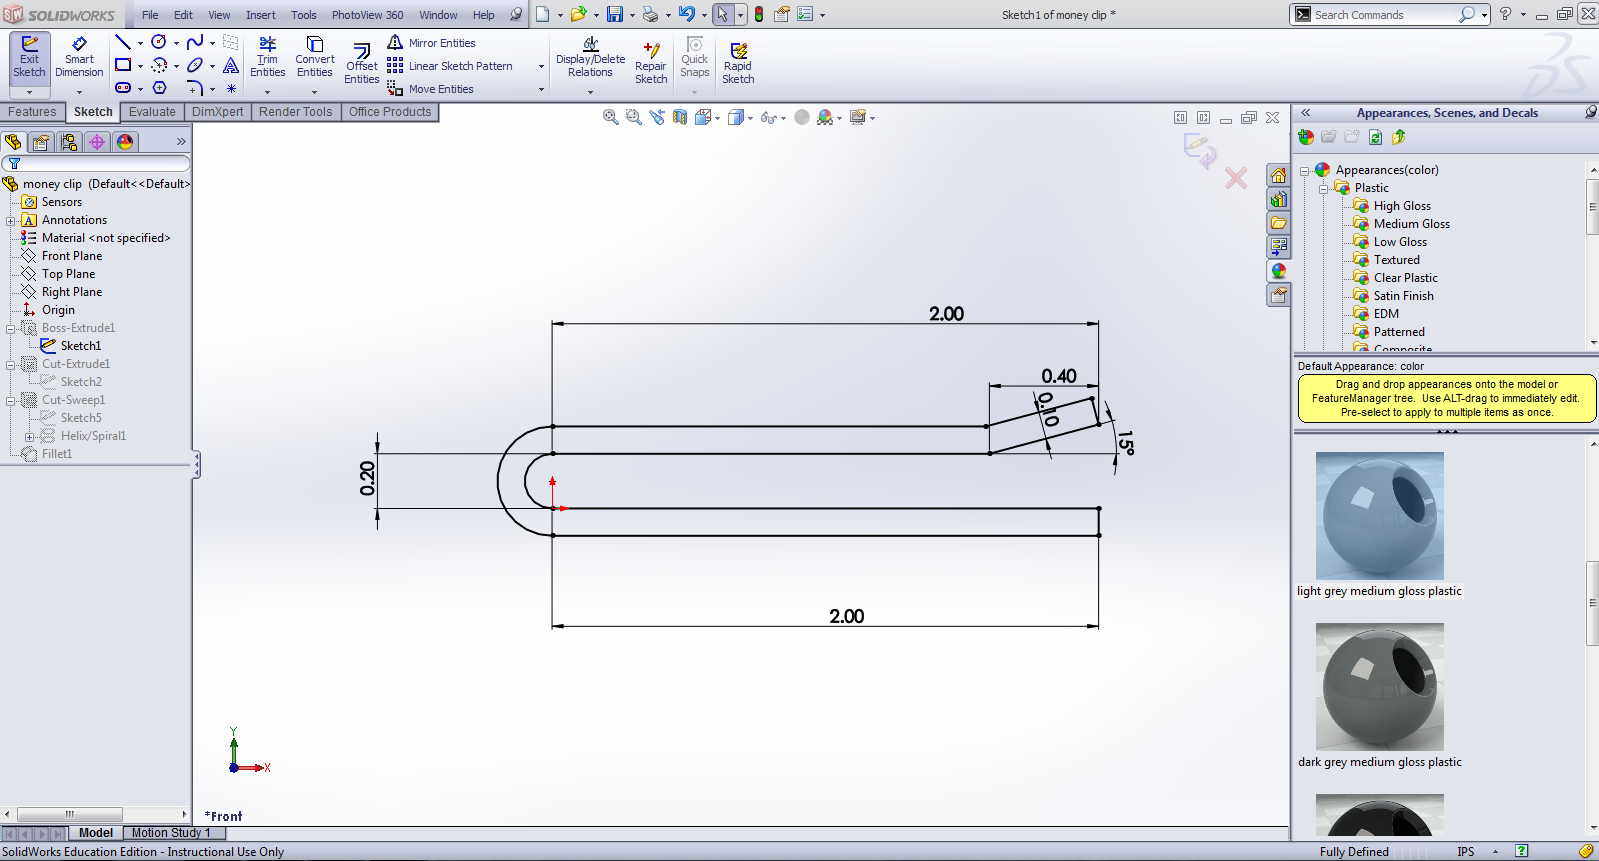The height and width of the screenshot is (861, 1599).
Task: Open the File Explorer task pane tab
Action: (1278, 223)
